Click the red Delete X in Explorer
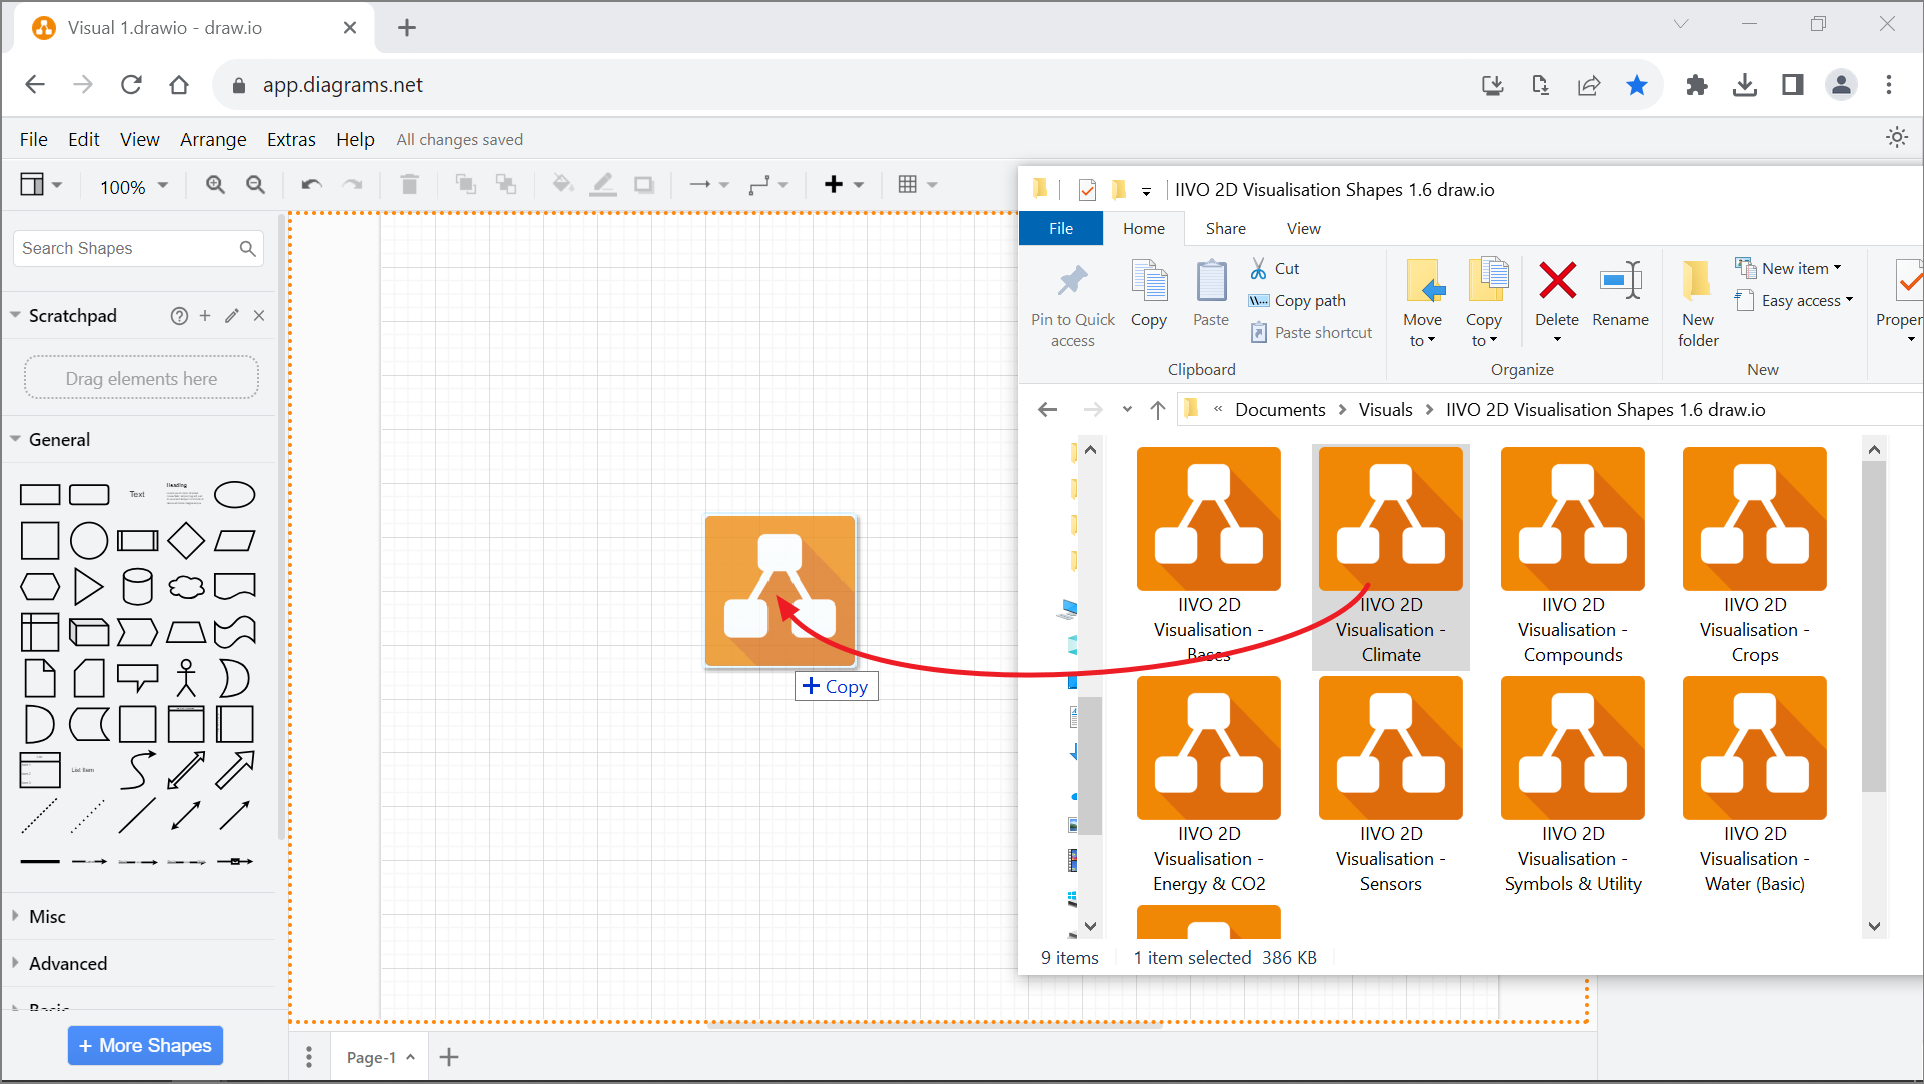The width and height of the screenshot is (1924, 1084). (x=1557, y=280)
